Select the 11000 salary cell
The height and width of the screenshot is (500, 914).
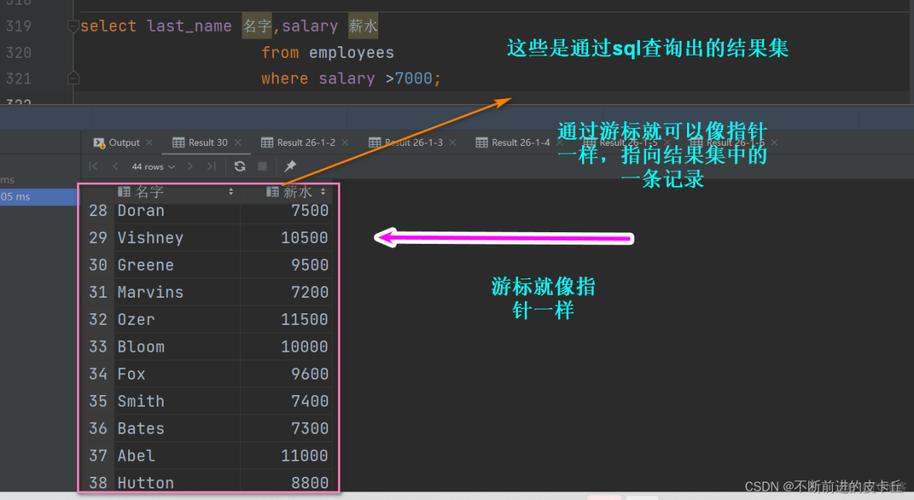(x=287, y=456)
